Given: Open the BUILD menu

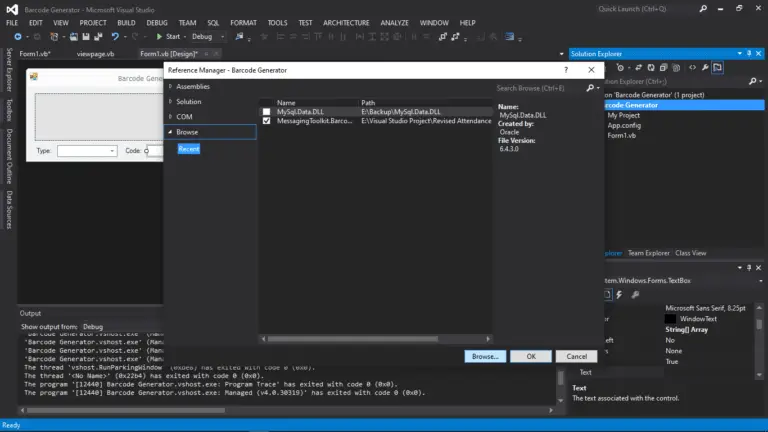Looking at the screenshot, I should point(126,22).
